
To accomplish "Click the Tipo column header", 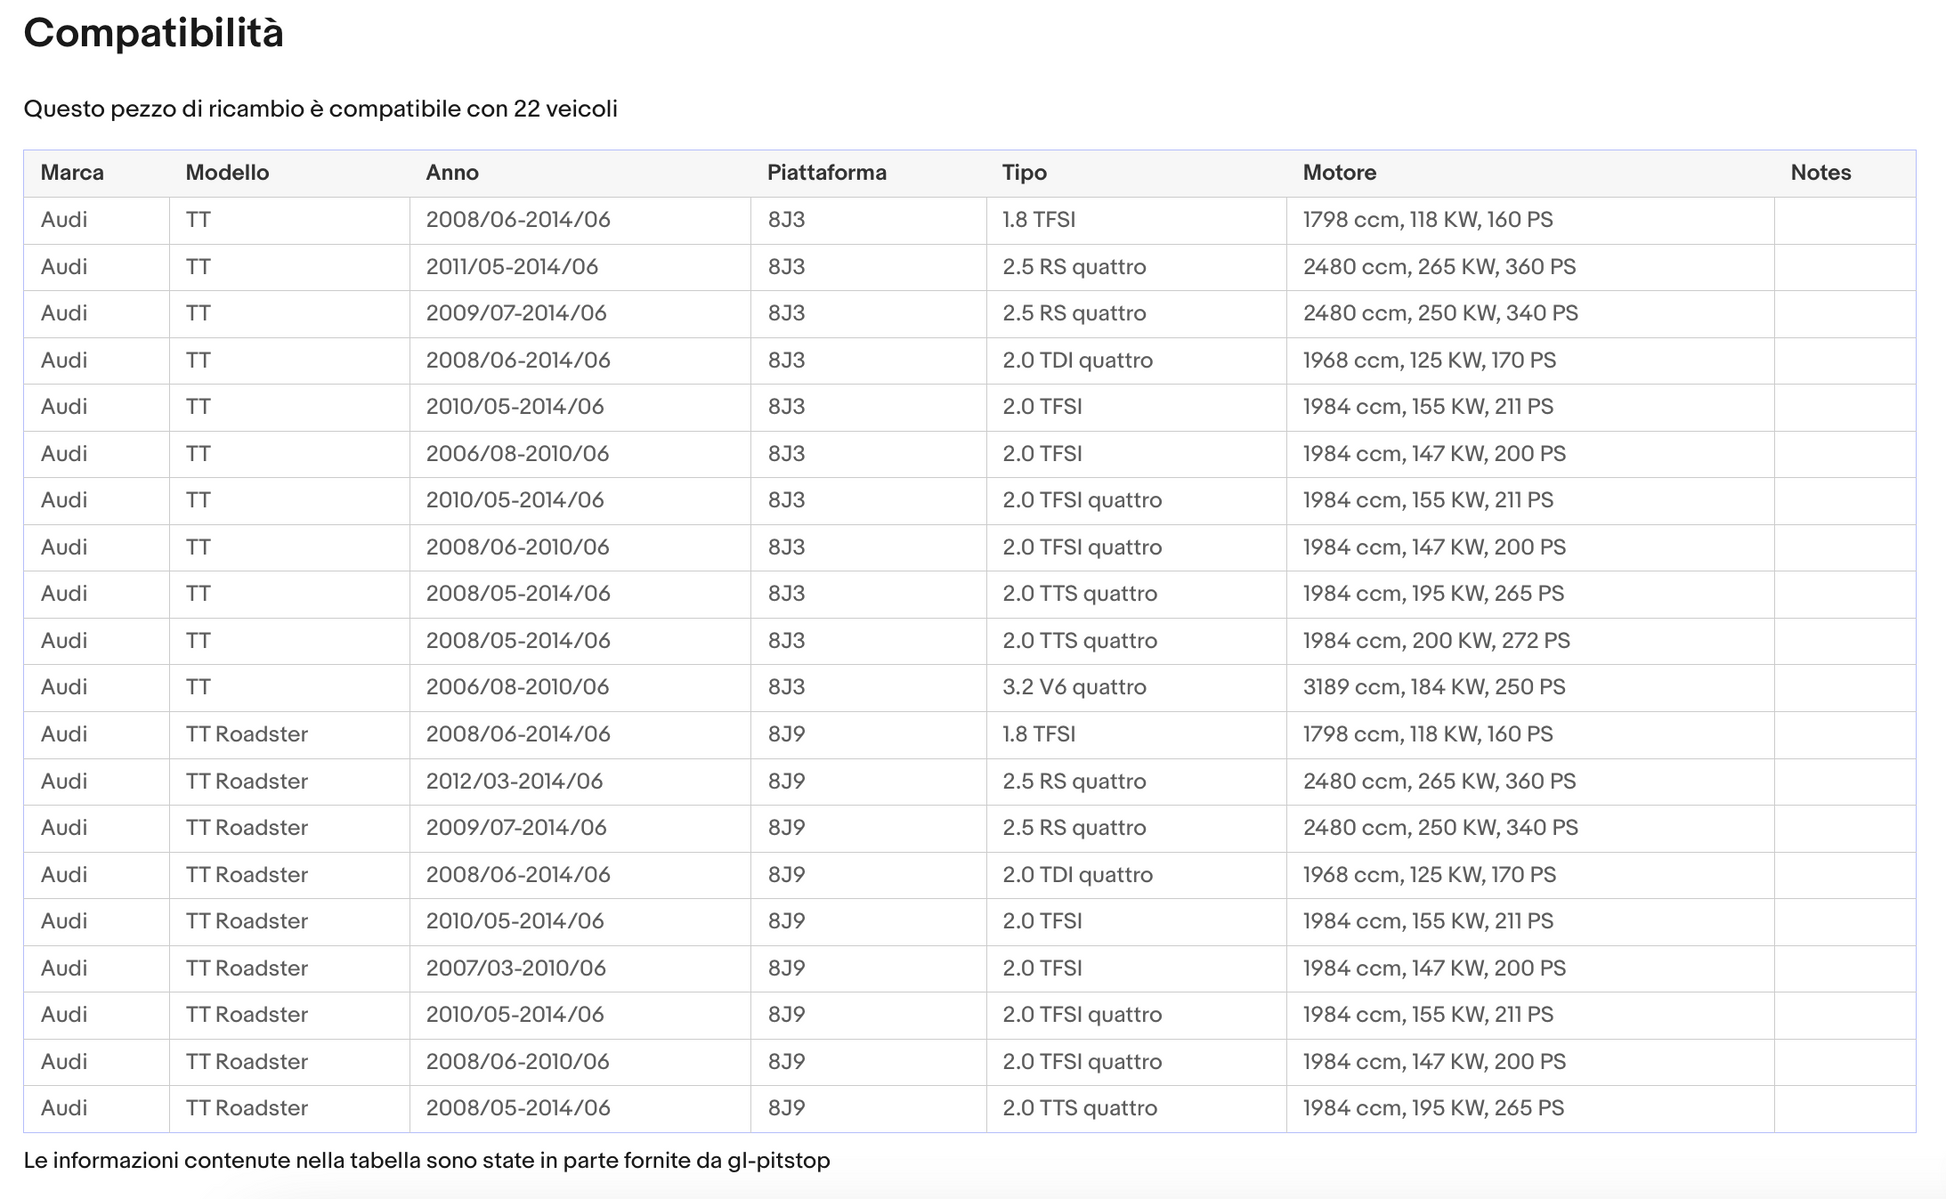I will tap(1024, 173).
